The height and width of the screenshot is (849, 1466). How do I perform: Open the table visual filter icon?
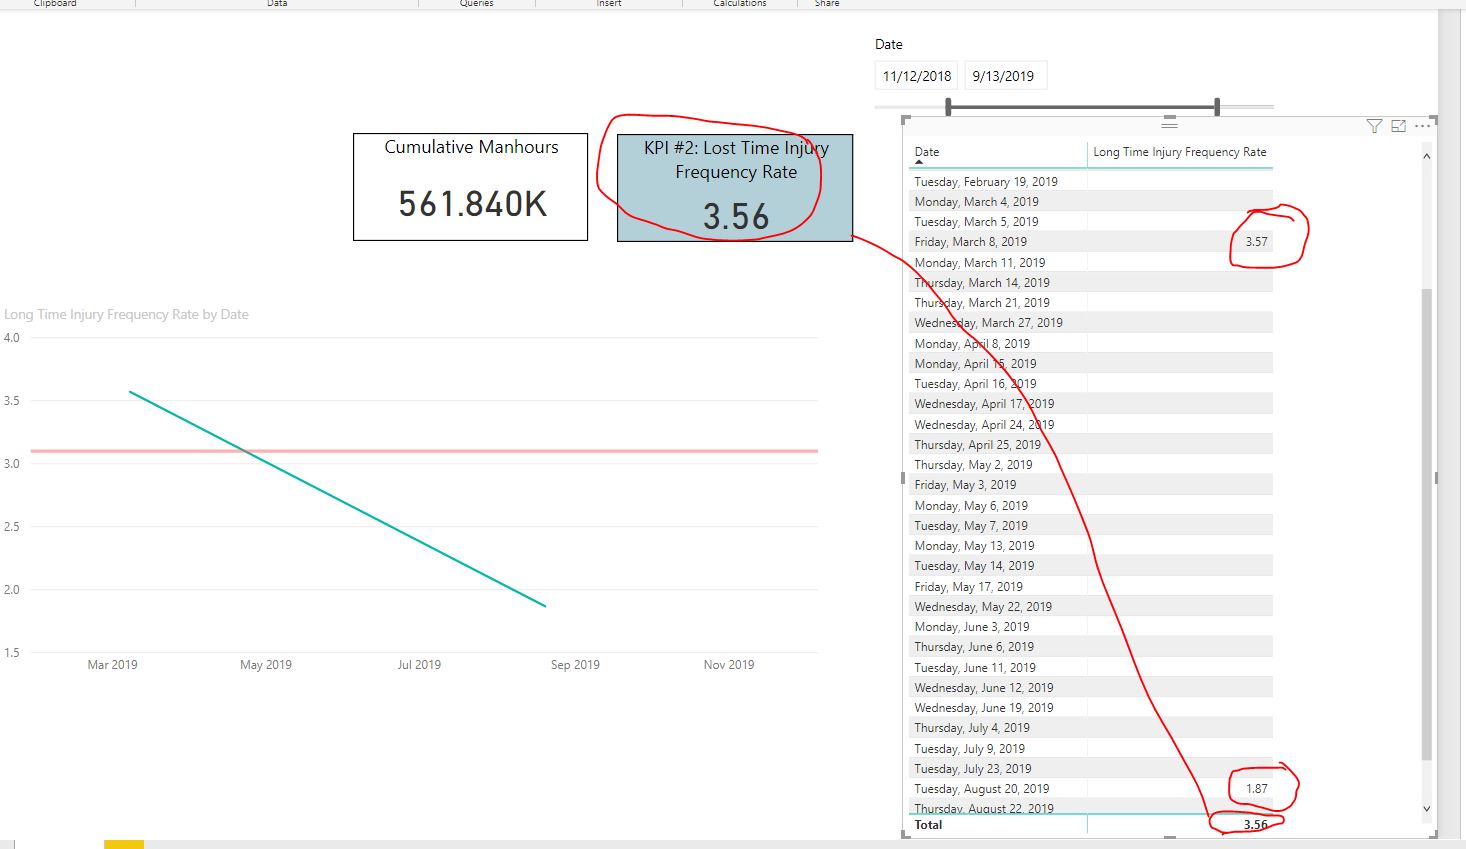pos(1374,126)
